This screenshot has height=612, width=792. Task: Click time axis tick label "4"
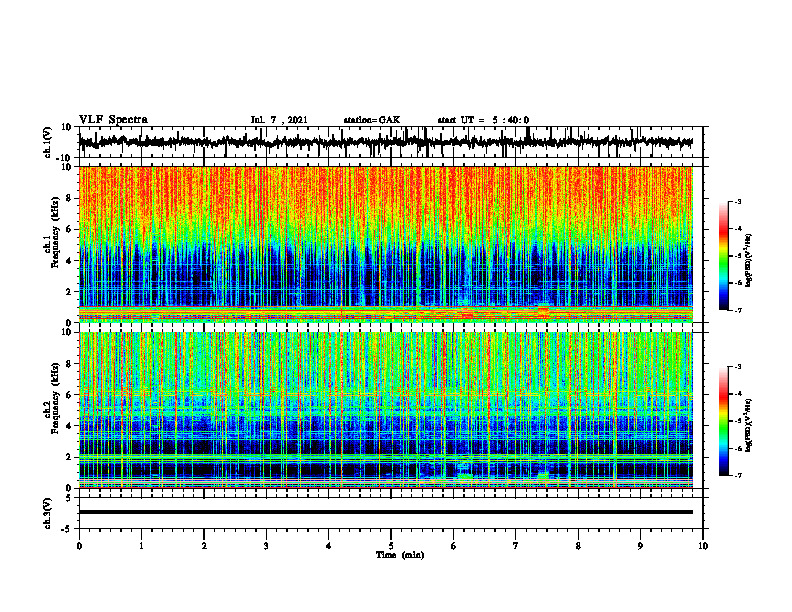[329, 546]
